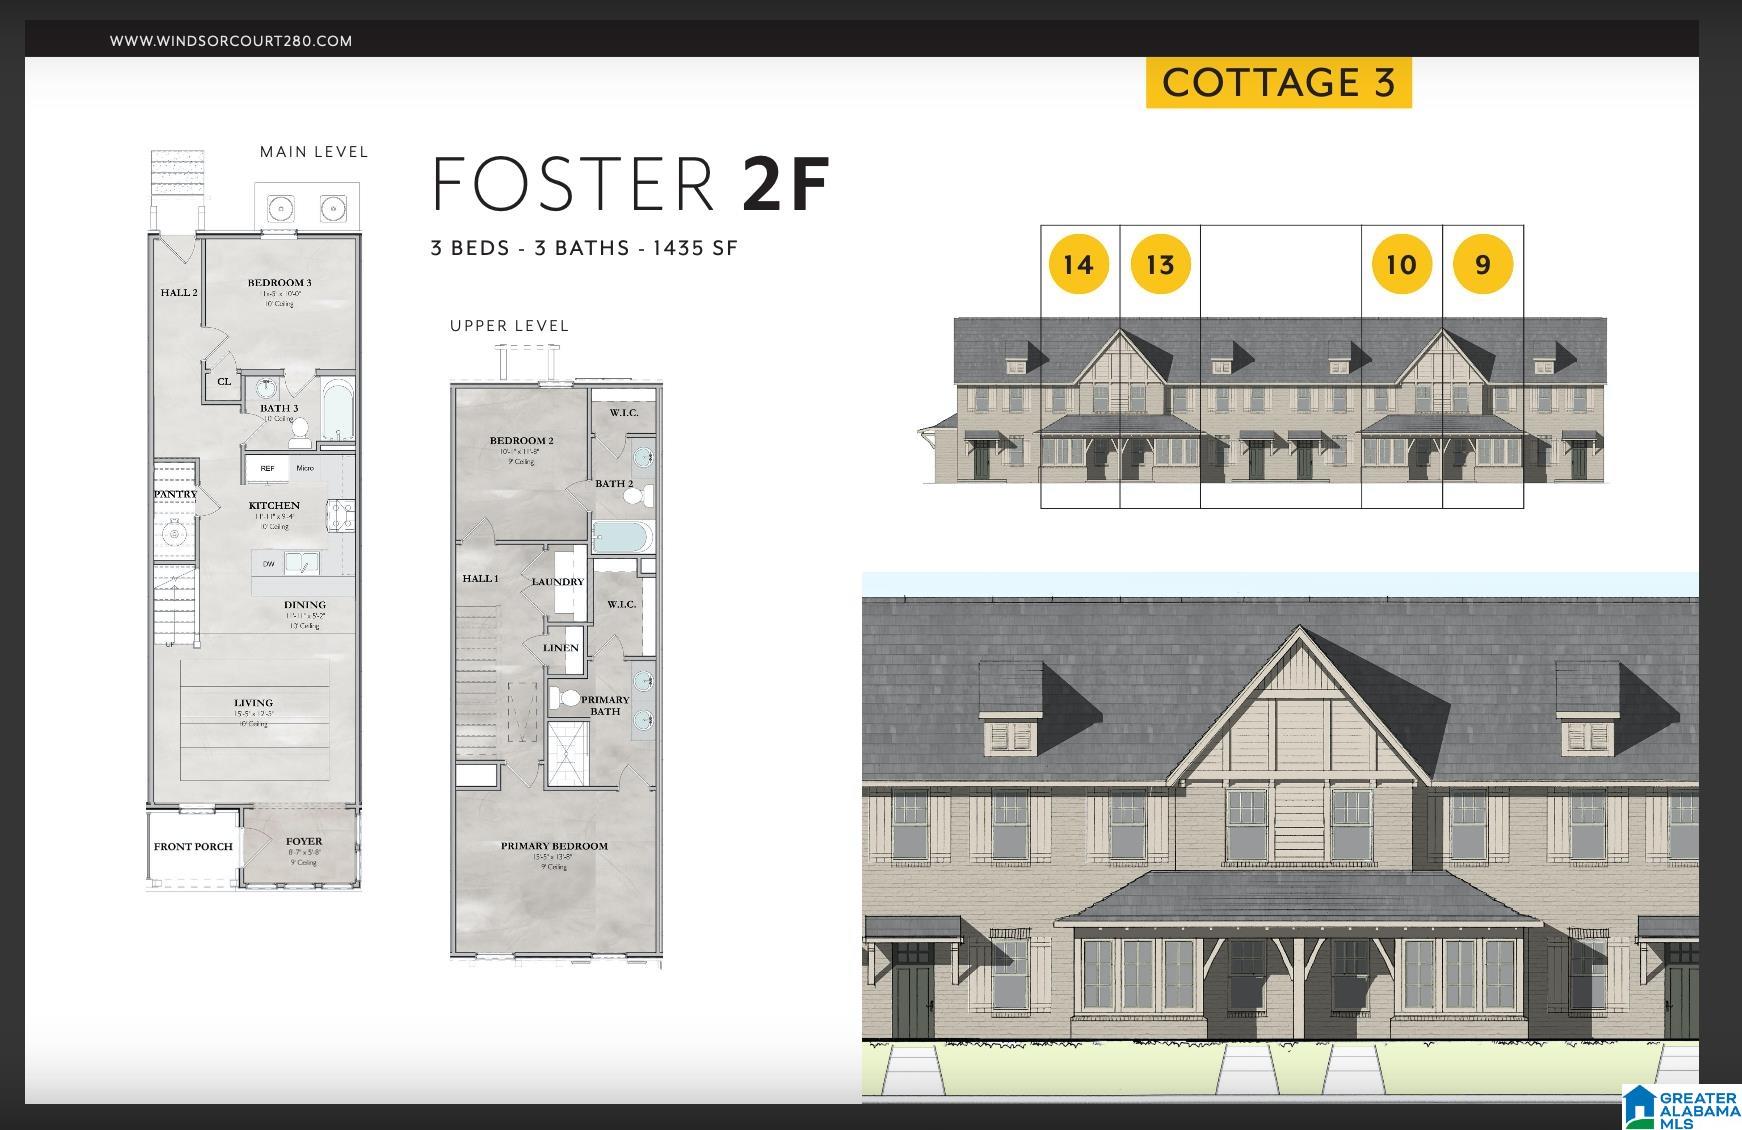Click the Foster 2F title text
Image resolution: width=1742 pixels, height=1130 pixels.
tap(630, 184)
